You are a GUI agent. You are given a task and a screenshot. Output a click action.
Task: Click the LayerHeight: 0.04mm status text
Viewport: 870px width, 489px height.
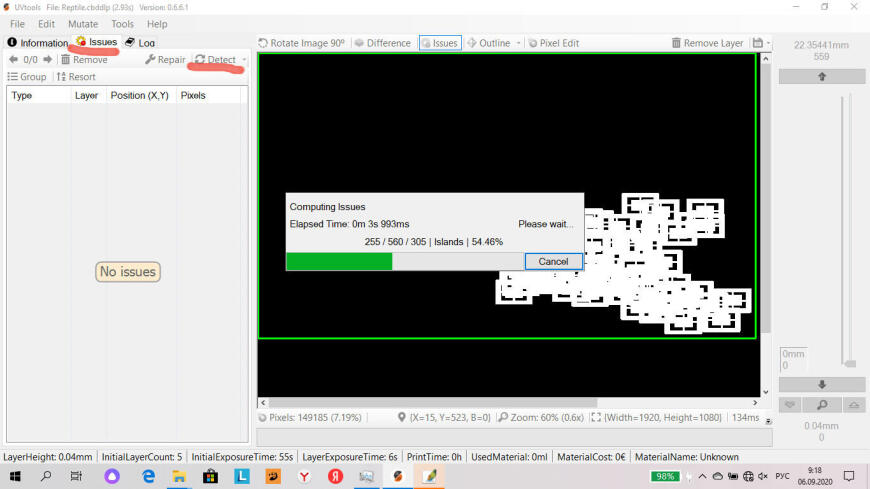point(48,457)
